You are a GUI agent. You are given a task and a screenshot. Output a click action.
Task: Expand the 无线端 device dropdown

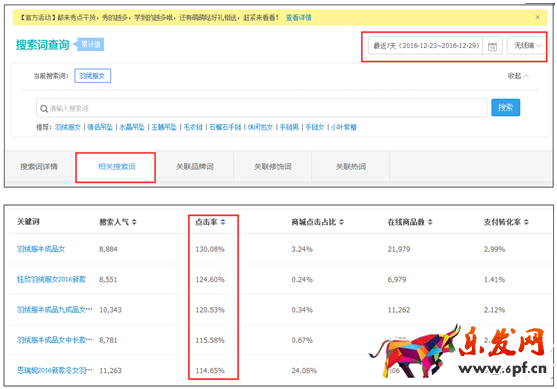(528, 45)
